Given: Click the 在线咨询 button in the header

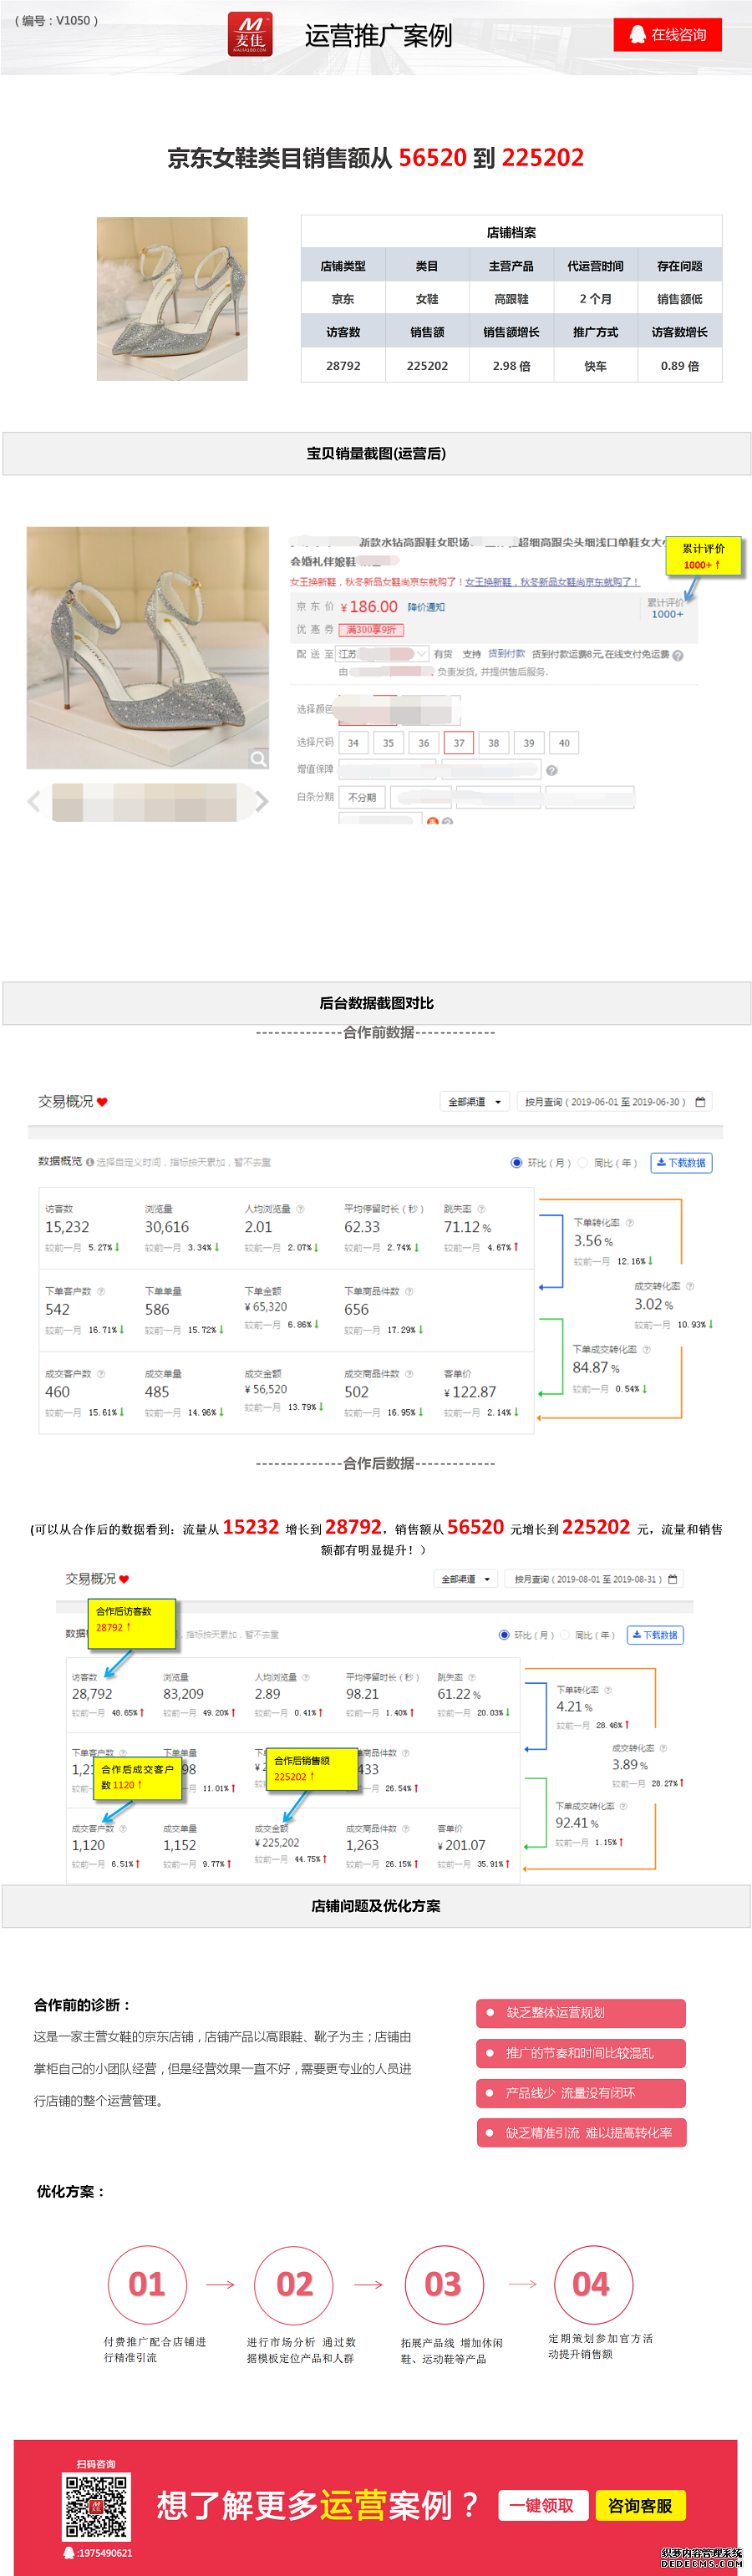Looking at the screenshot, I should [x=668, y=35].
